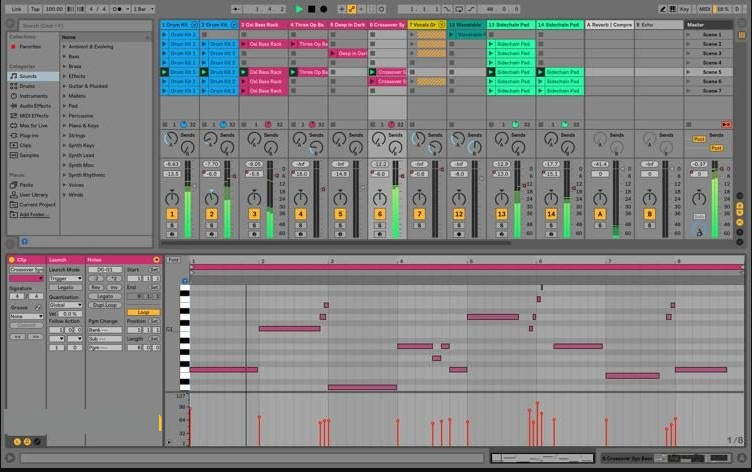This screenshot has height=472, width=752.
Task: Toggle track 6 activator button
Action: click(379, 214)
